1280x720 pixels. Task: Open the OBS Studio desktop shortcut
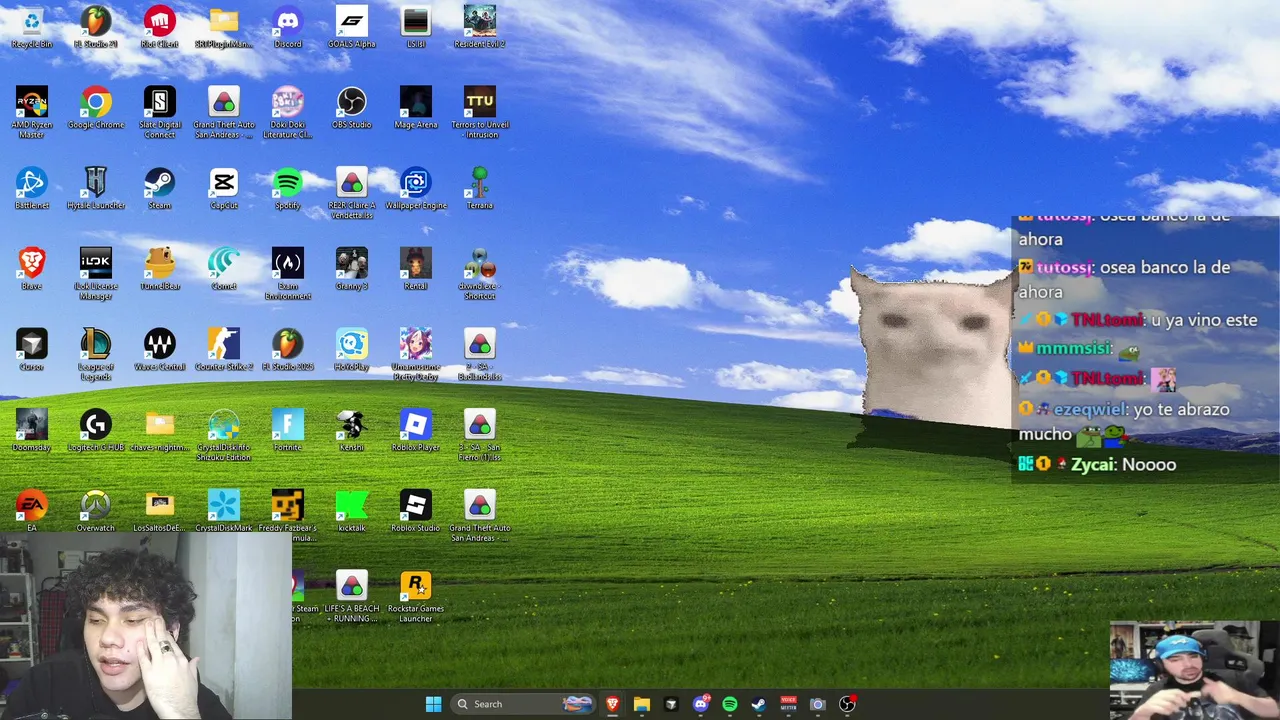tap(352, 108)
